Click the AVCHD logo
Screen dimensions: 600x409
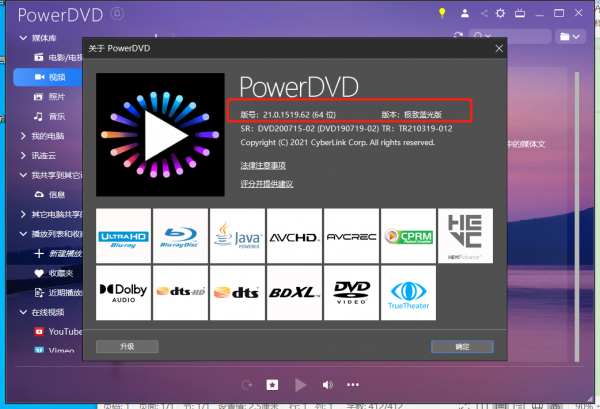[x=294, y=236]
